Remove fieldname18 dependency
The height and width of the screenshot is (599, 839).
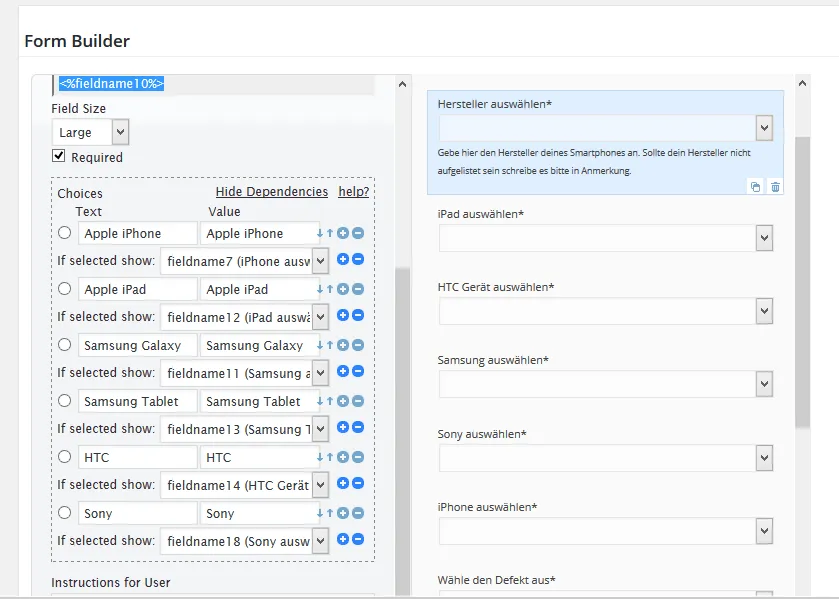pos(358,539)
